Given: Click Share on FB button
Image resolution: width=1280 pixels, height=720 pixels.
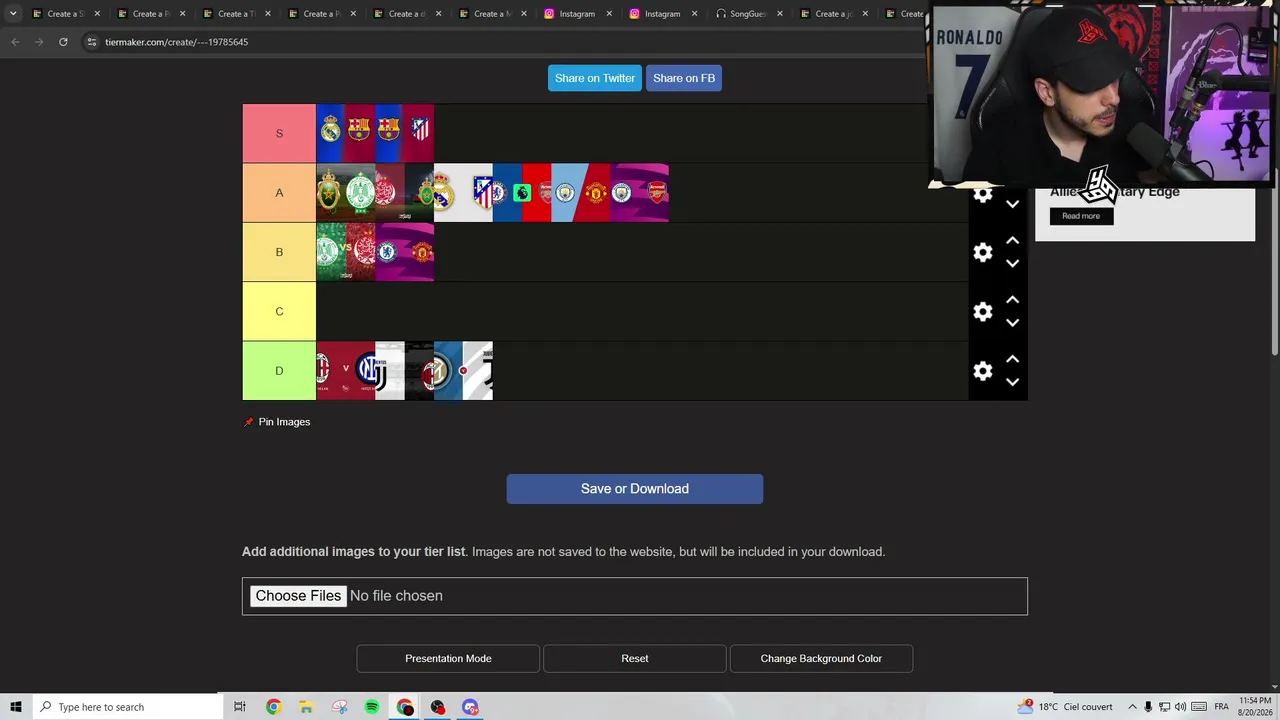Looking at the screenshot, I should (684, 78).
